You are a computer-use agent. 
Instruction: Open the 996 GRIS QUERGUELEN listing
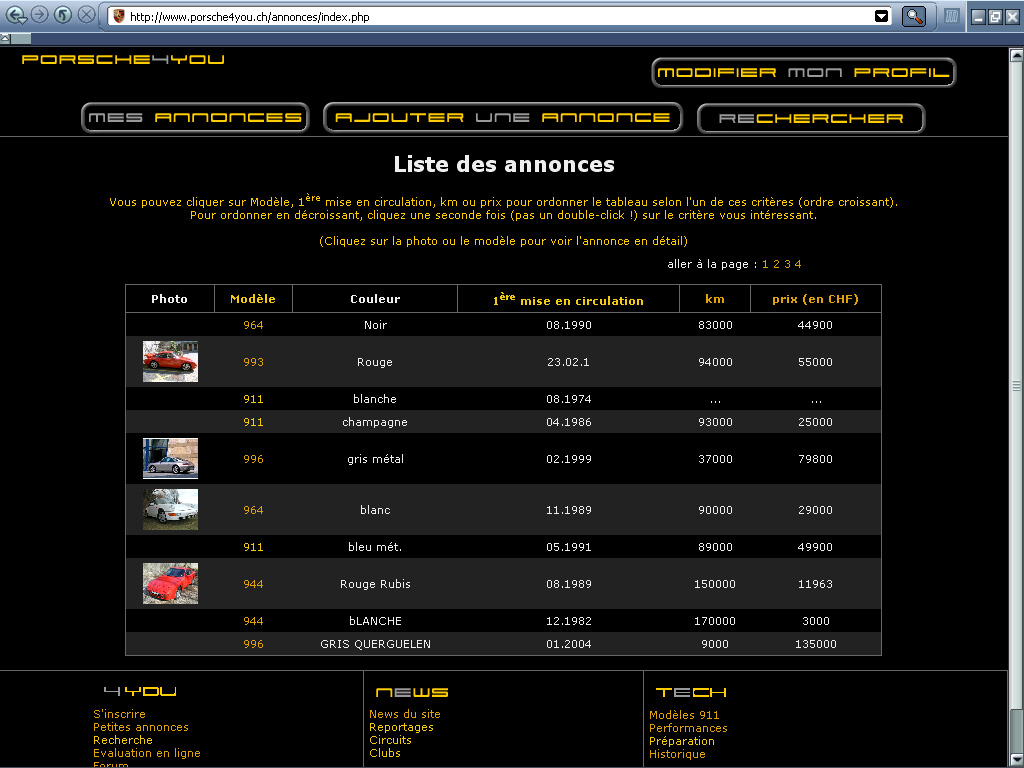click(x=253, y=644)
